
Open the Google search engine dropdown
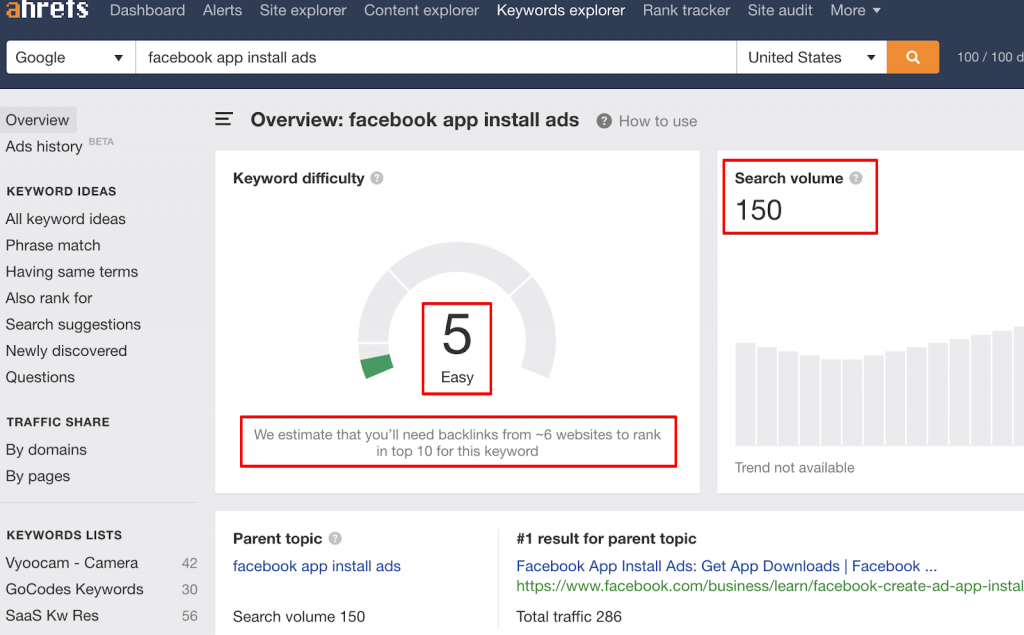tap(70, 57)
